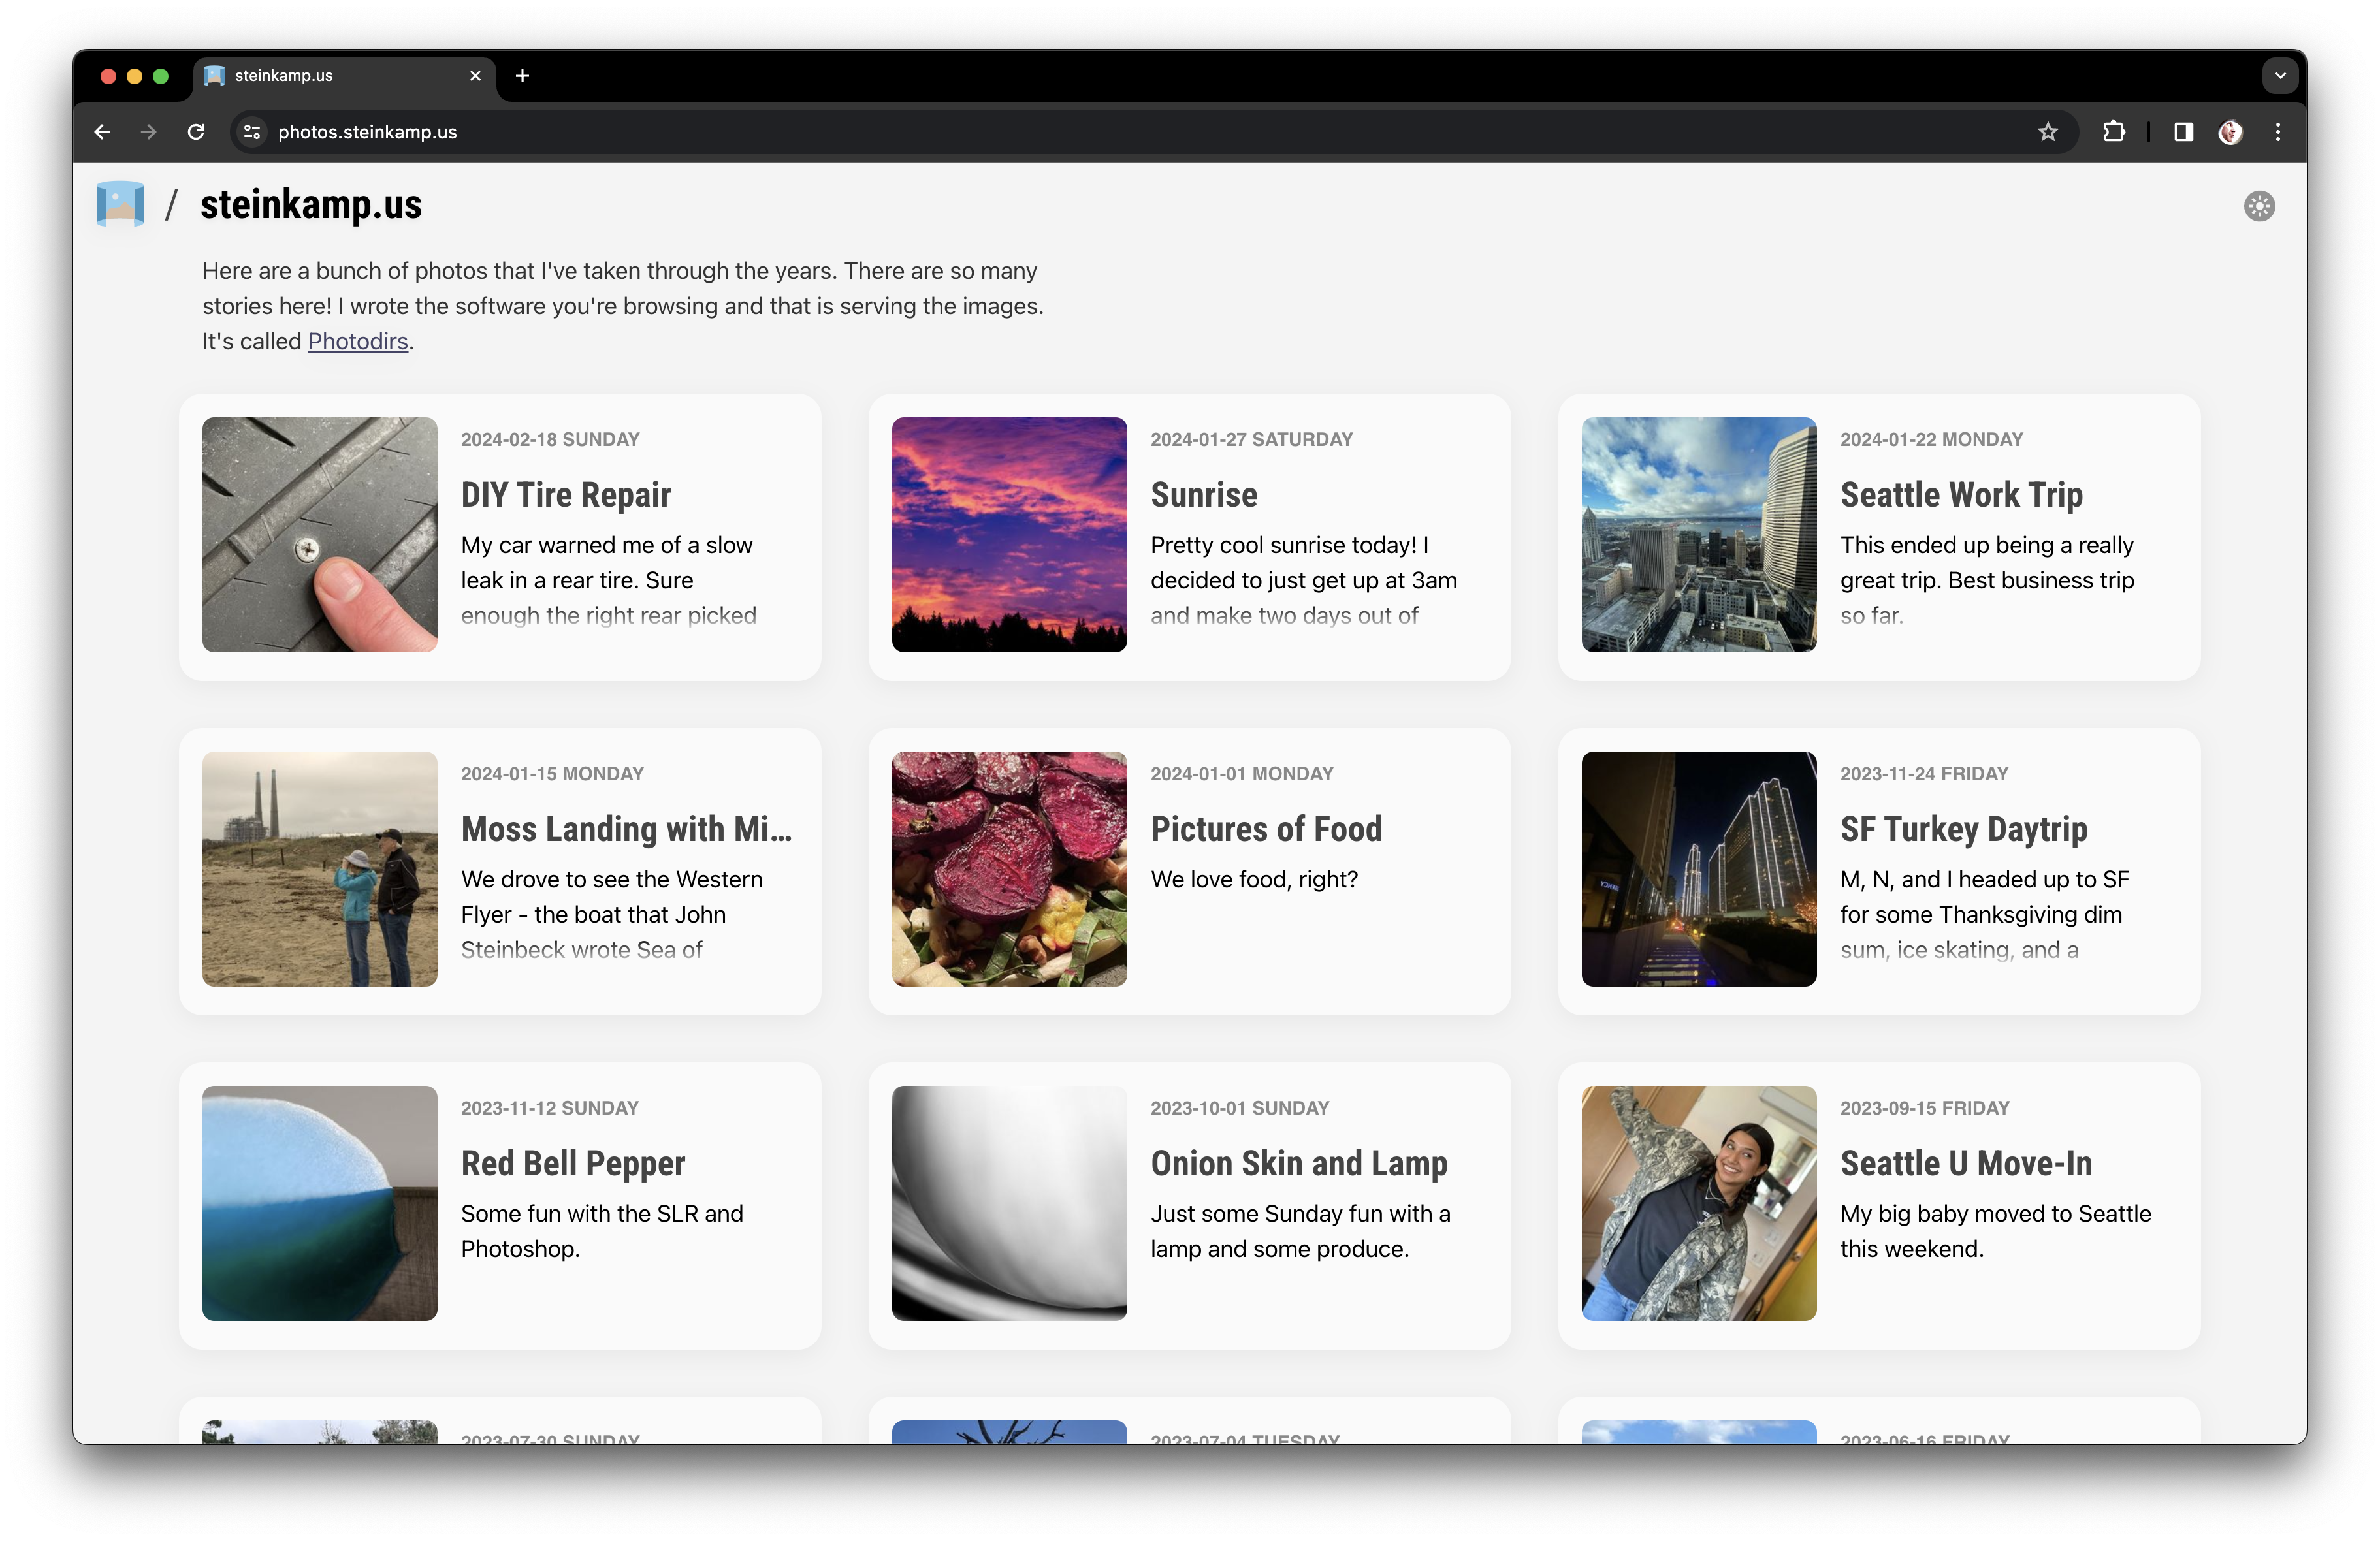This screenshot has height=1541, width=2380.
Task: Go back to the previous page
Action: (x=102, y=132)
